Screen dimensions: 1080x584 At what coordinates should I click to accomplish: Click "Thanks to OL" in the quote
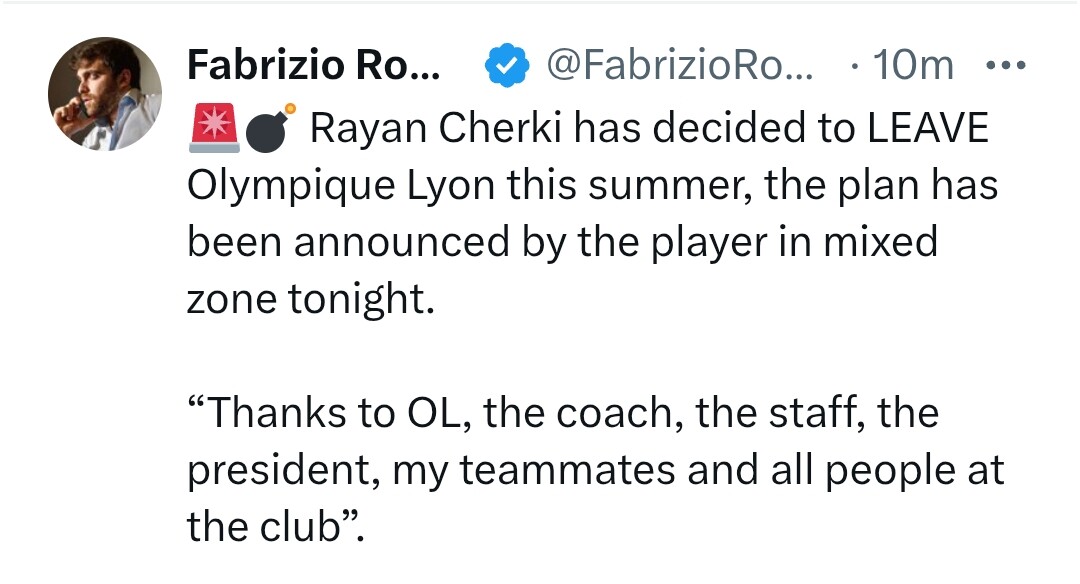330,414
